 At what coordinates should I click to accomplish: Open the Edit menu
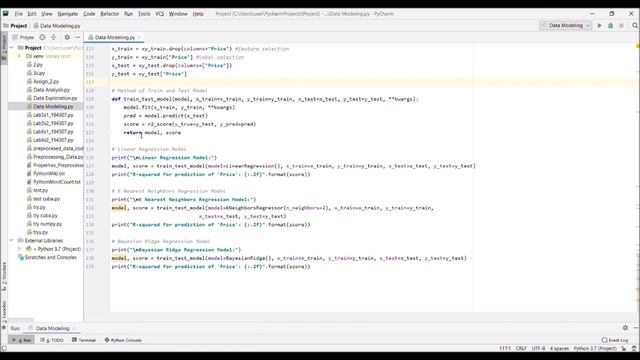pos(32,13)
